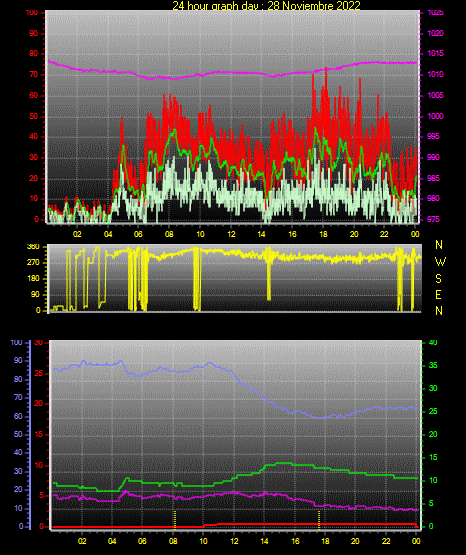Click the magenta pressure line near hour 20
466x555 pixels.
pyautogui.click(x=354, y=65)
